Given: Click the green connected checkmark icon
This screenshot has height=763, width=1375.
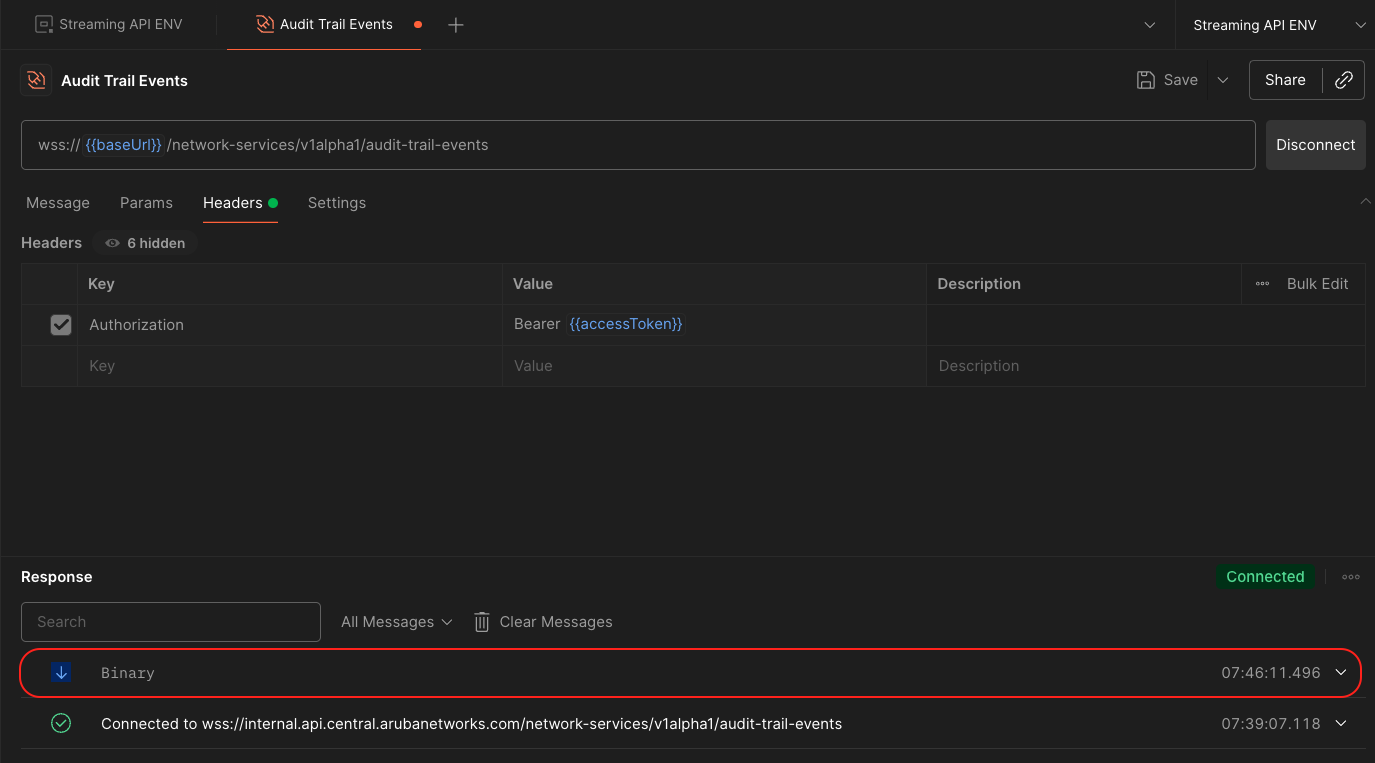Looking at the screenshot, I should tap(61, 723).
